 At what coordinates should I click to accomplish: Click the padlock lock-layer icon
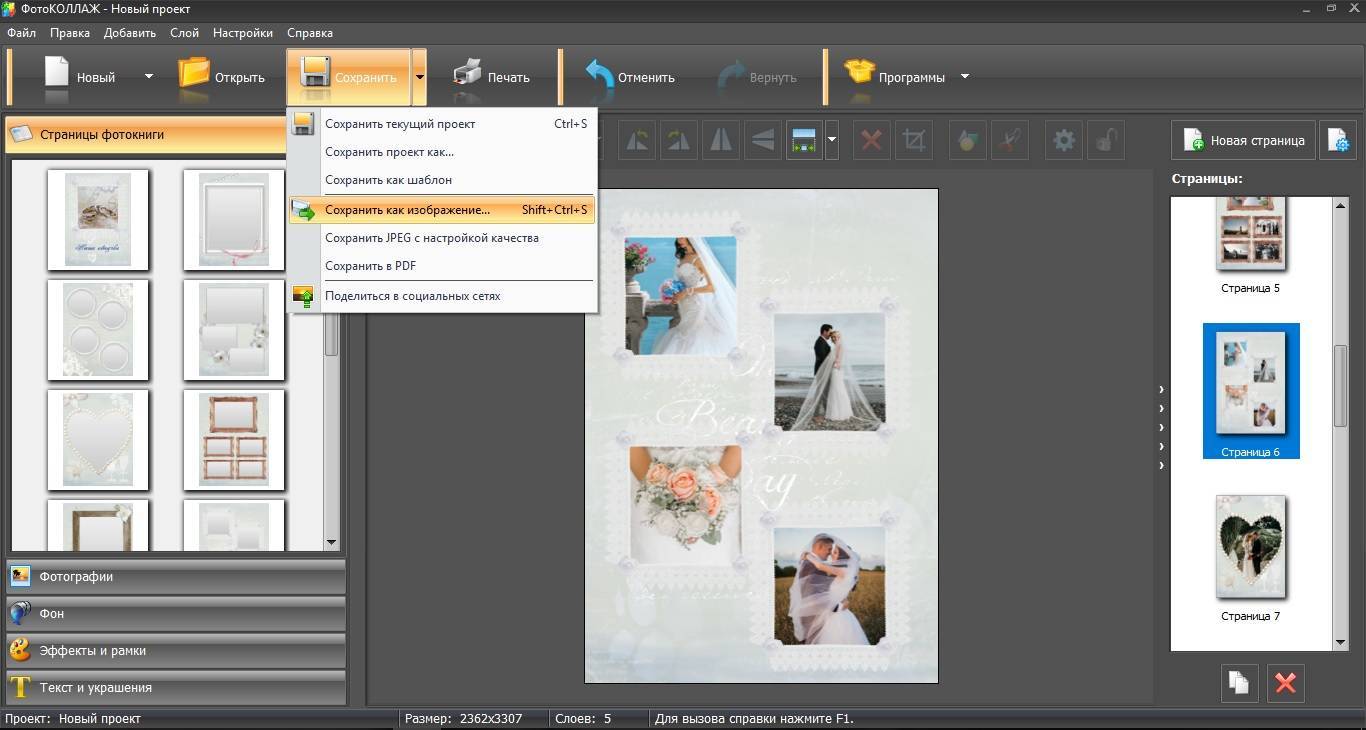coord(1105,141)
